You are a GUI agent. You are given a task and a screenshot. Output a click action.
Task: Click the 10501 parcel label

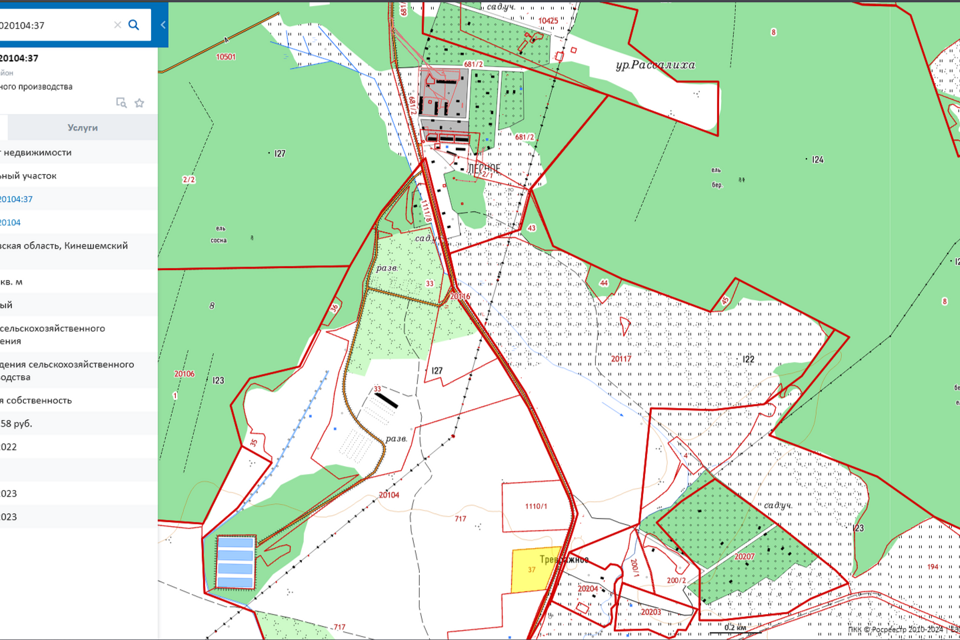pos(226,57)
